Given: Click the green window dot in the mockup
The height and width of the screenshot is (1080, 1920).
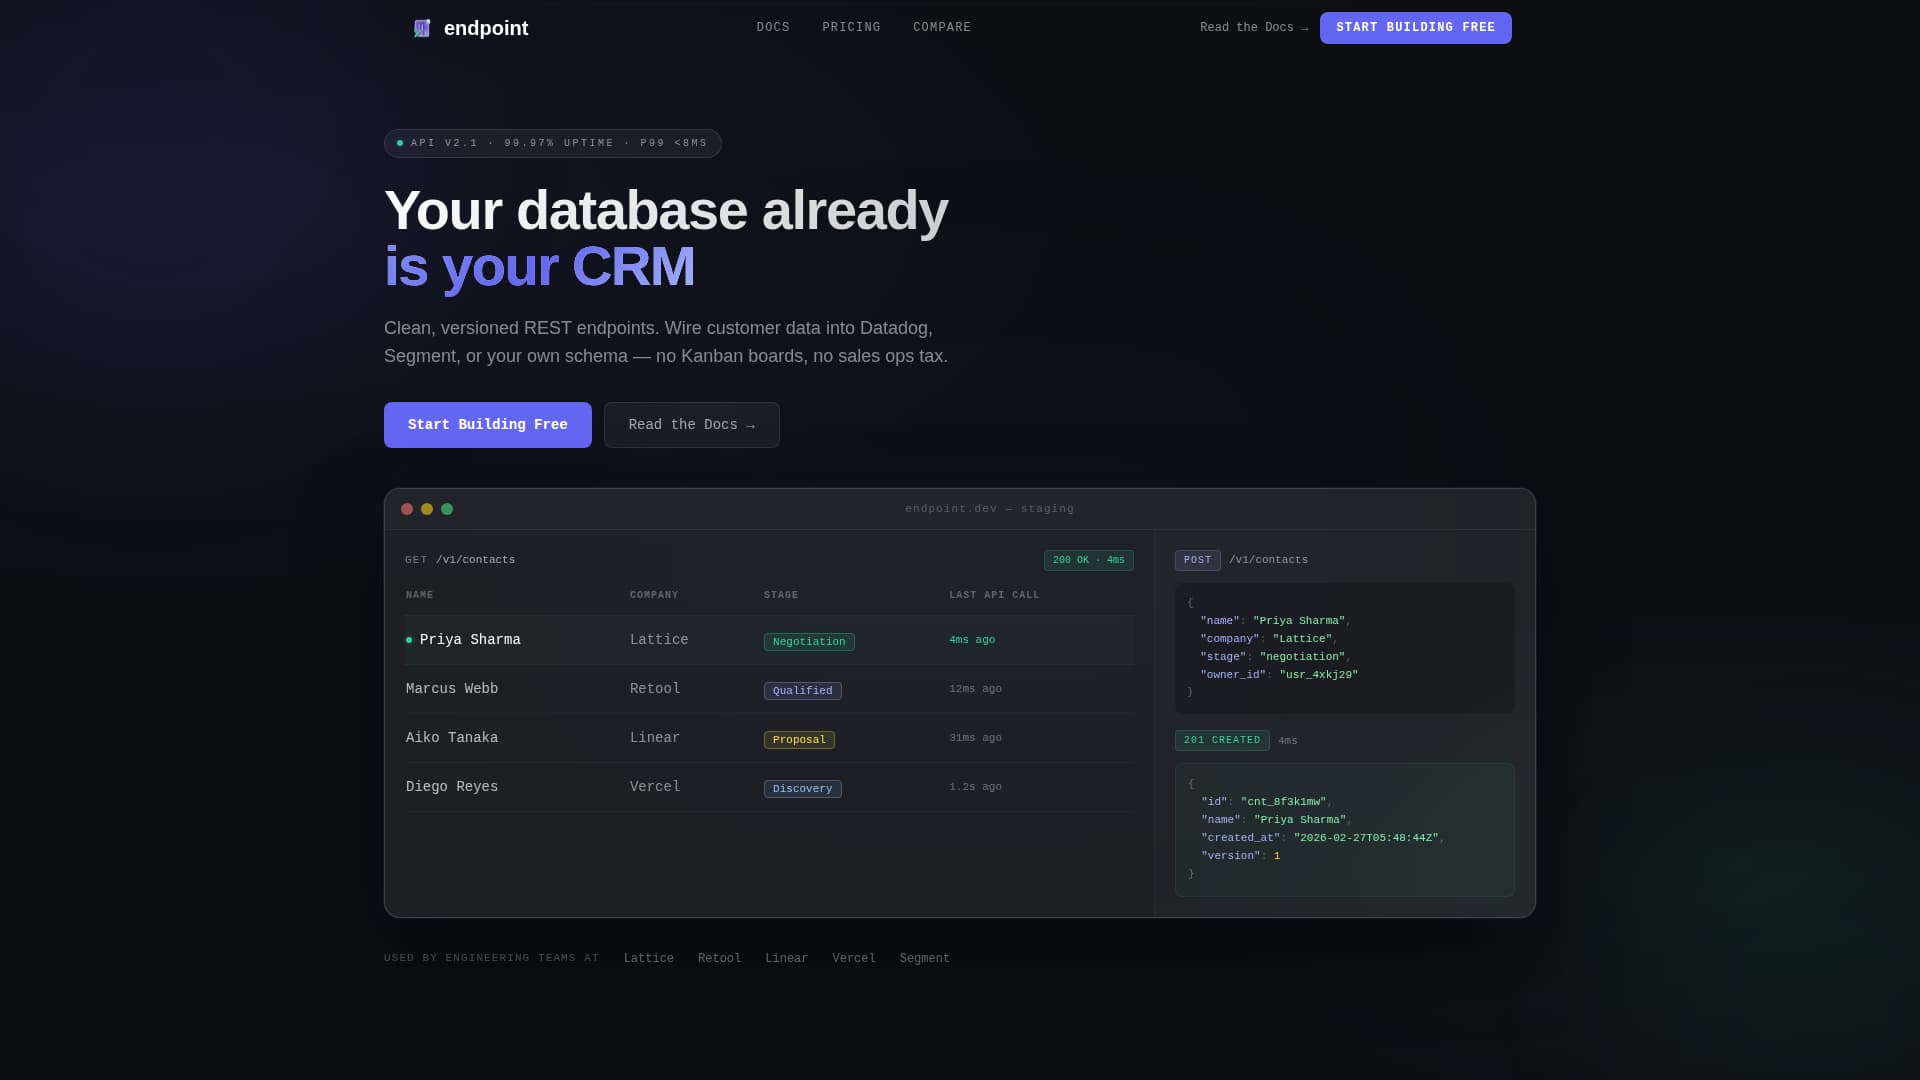Looking at the screenshot, I should tap(447, 509).
